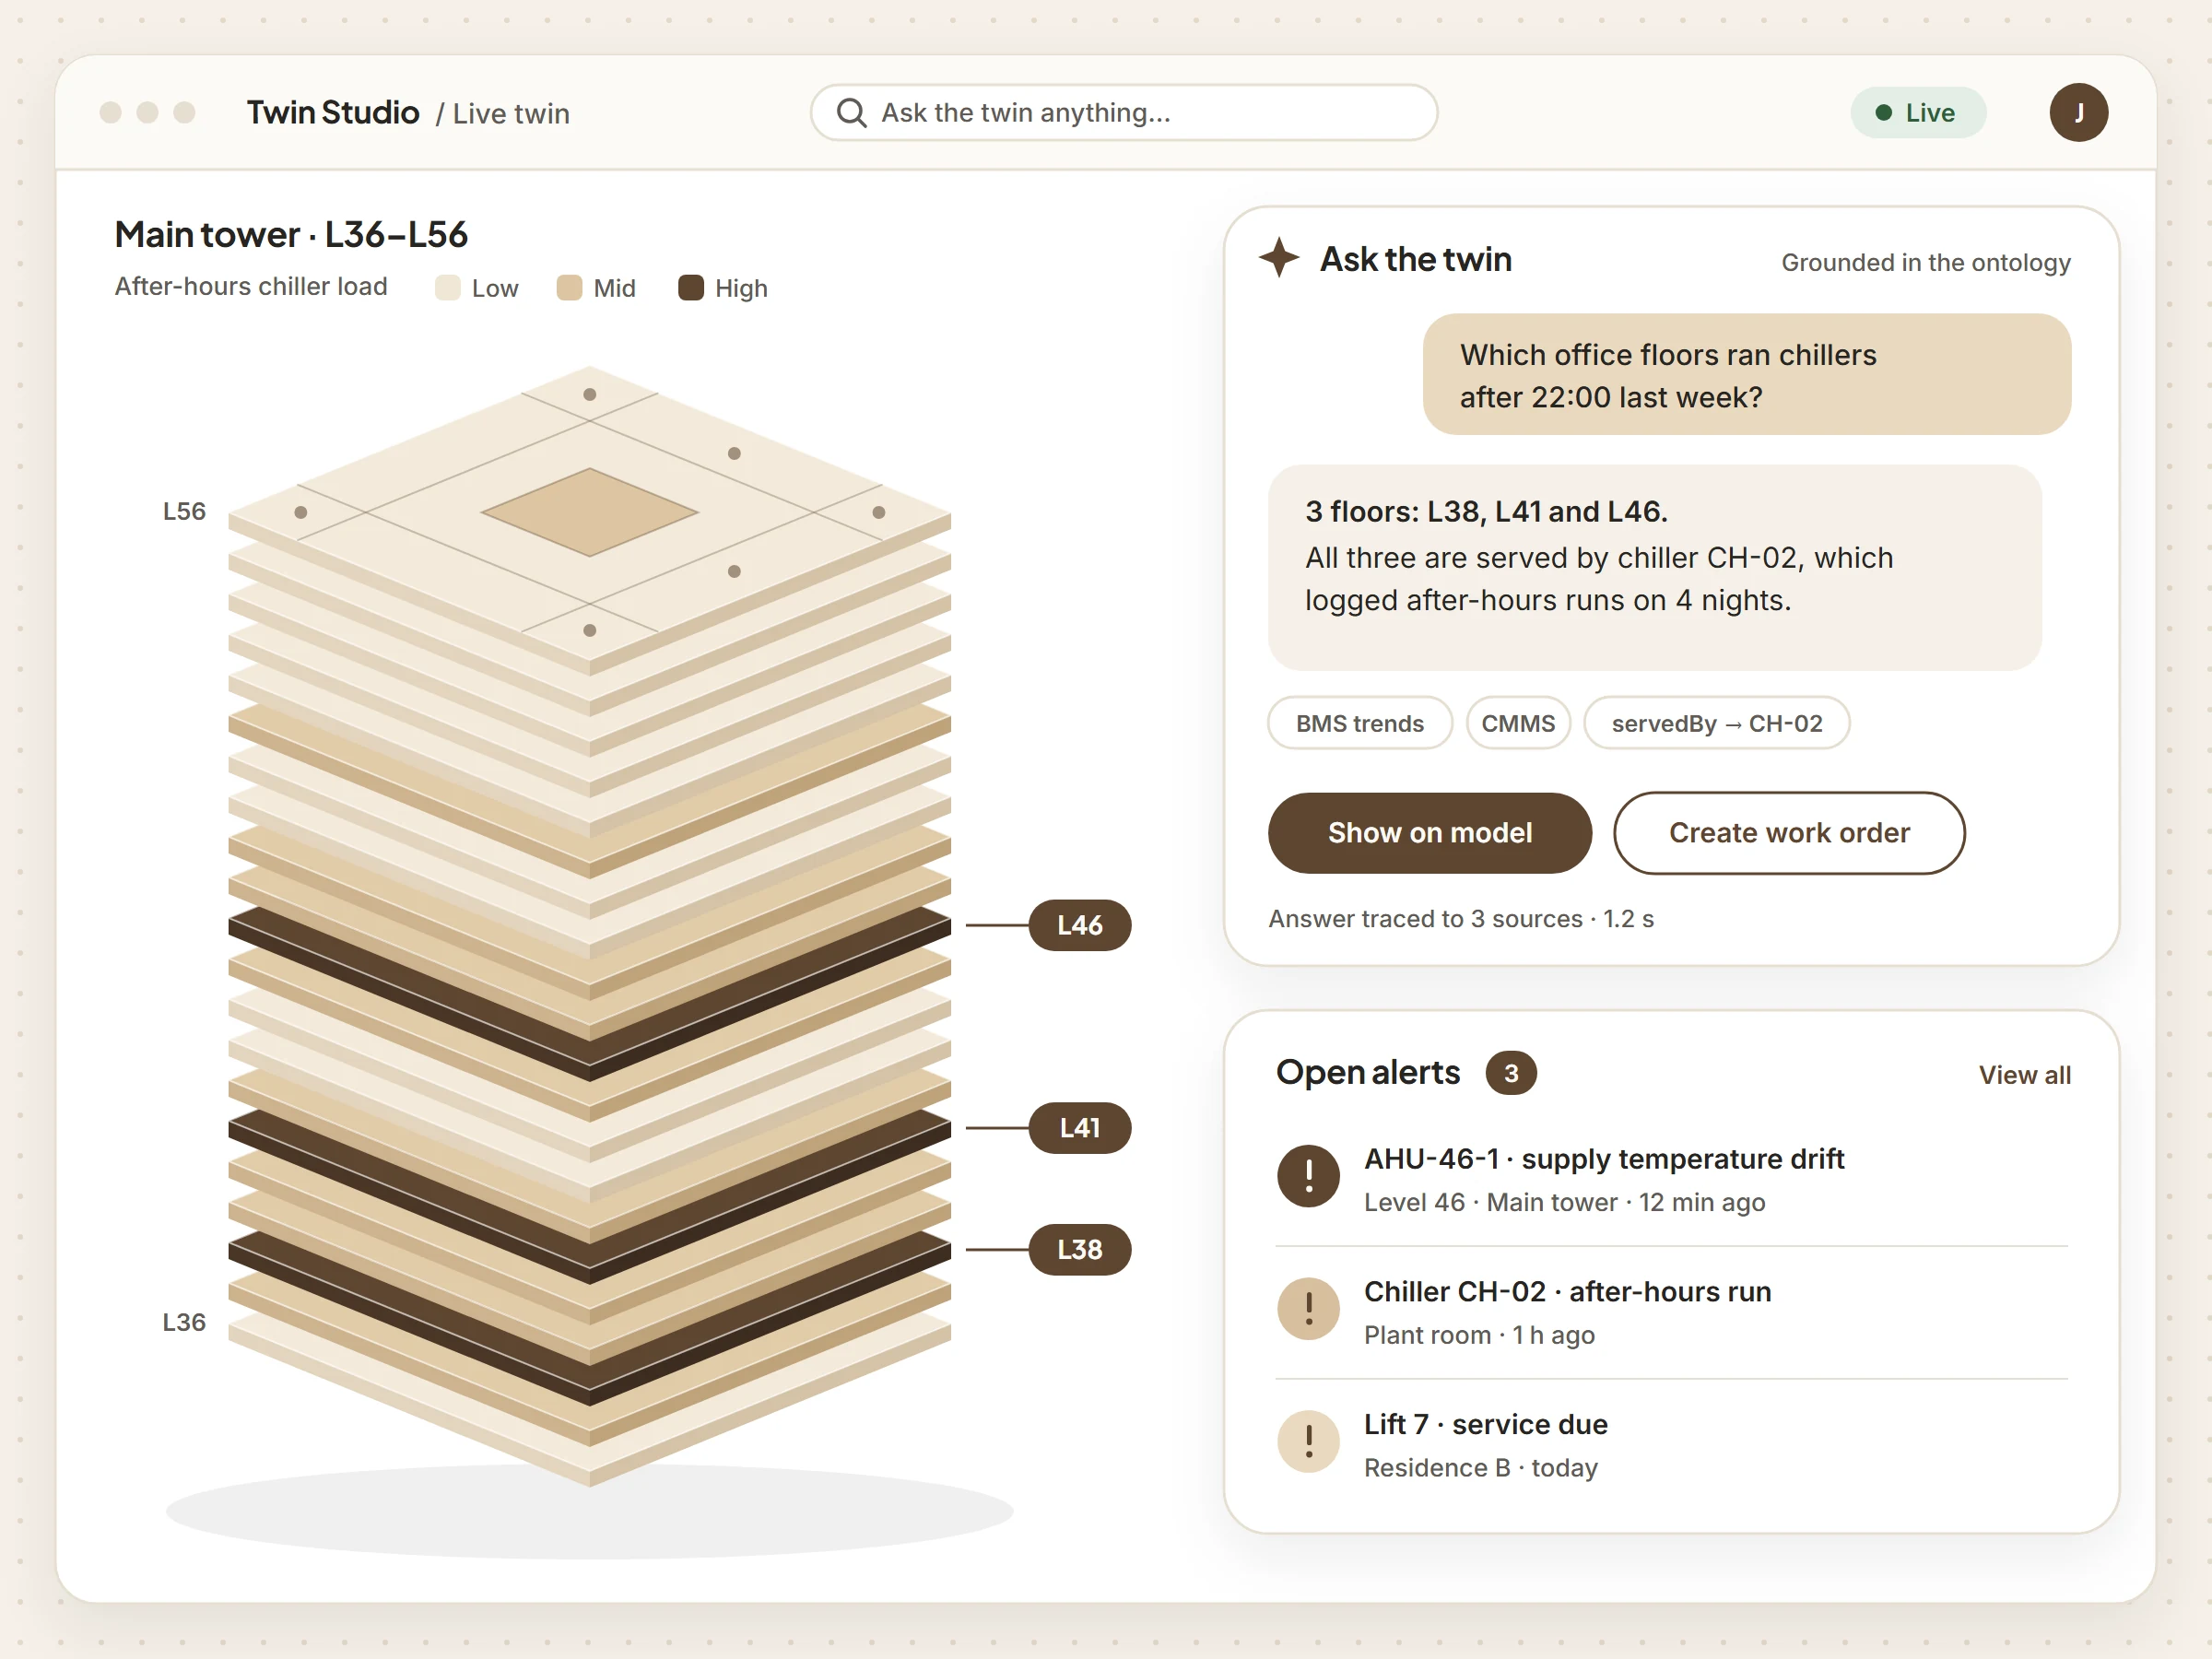
Task: Click the Show on model button
Action: click(x=1429, y=833)
